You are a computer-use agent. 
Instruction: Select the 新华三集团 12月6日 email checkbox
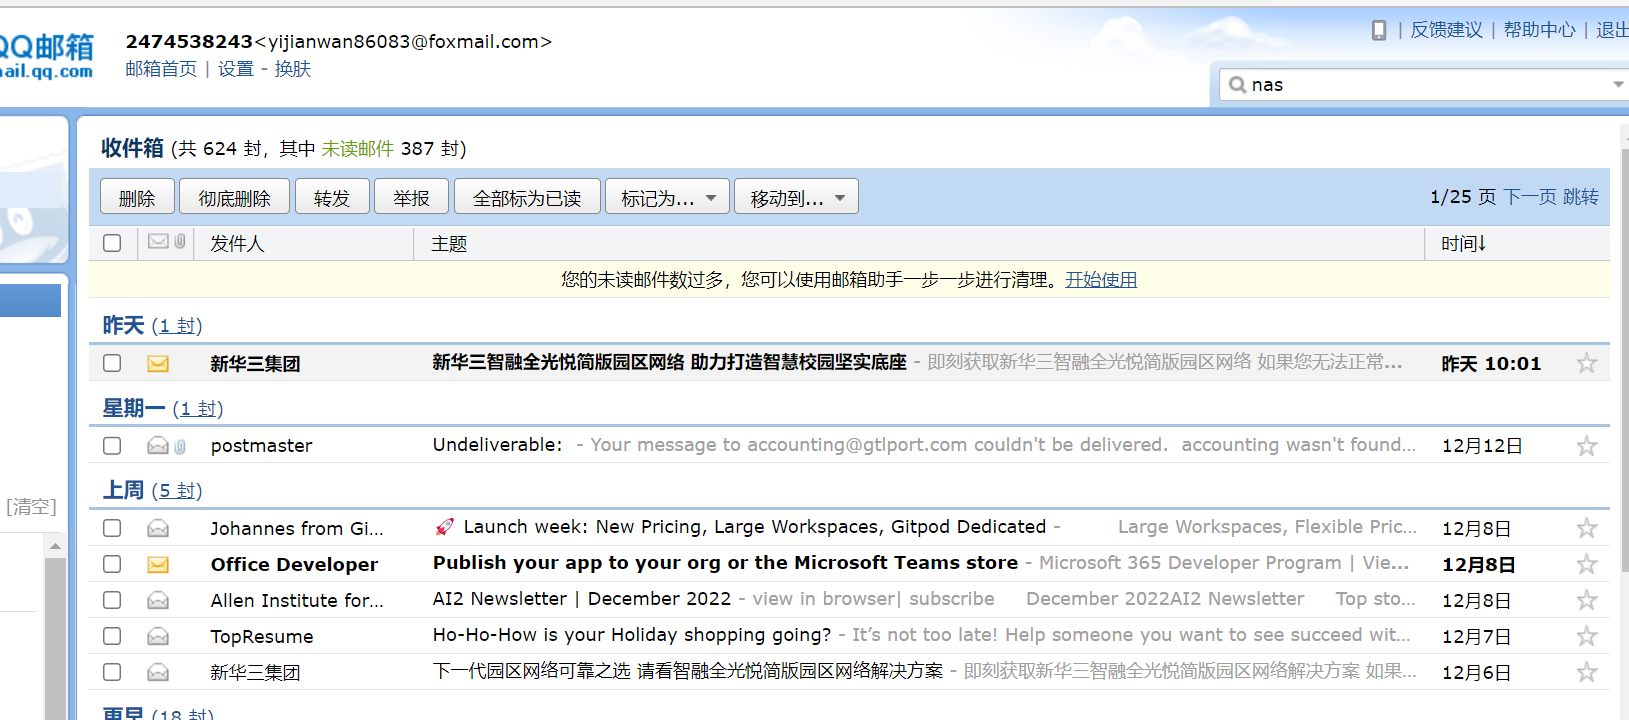(x=112, y=672)
